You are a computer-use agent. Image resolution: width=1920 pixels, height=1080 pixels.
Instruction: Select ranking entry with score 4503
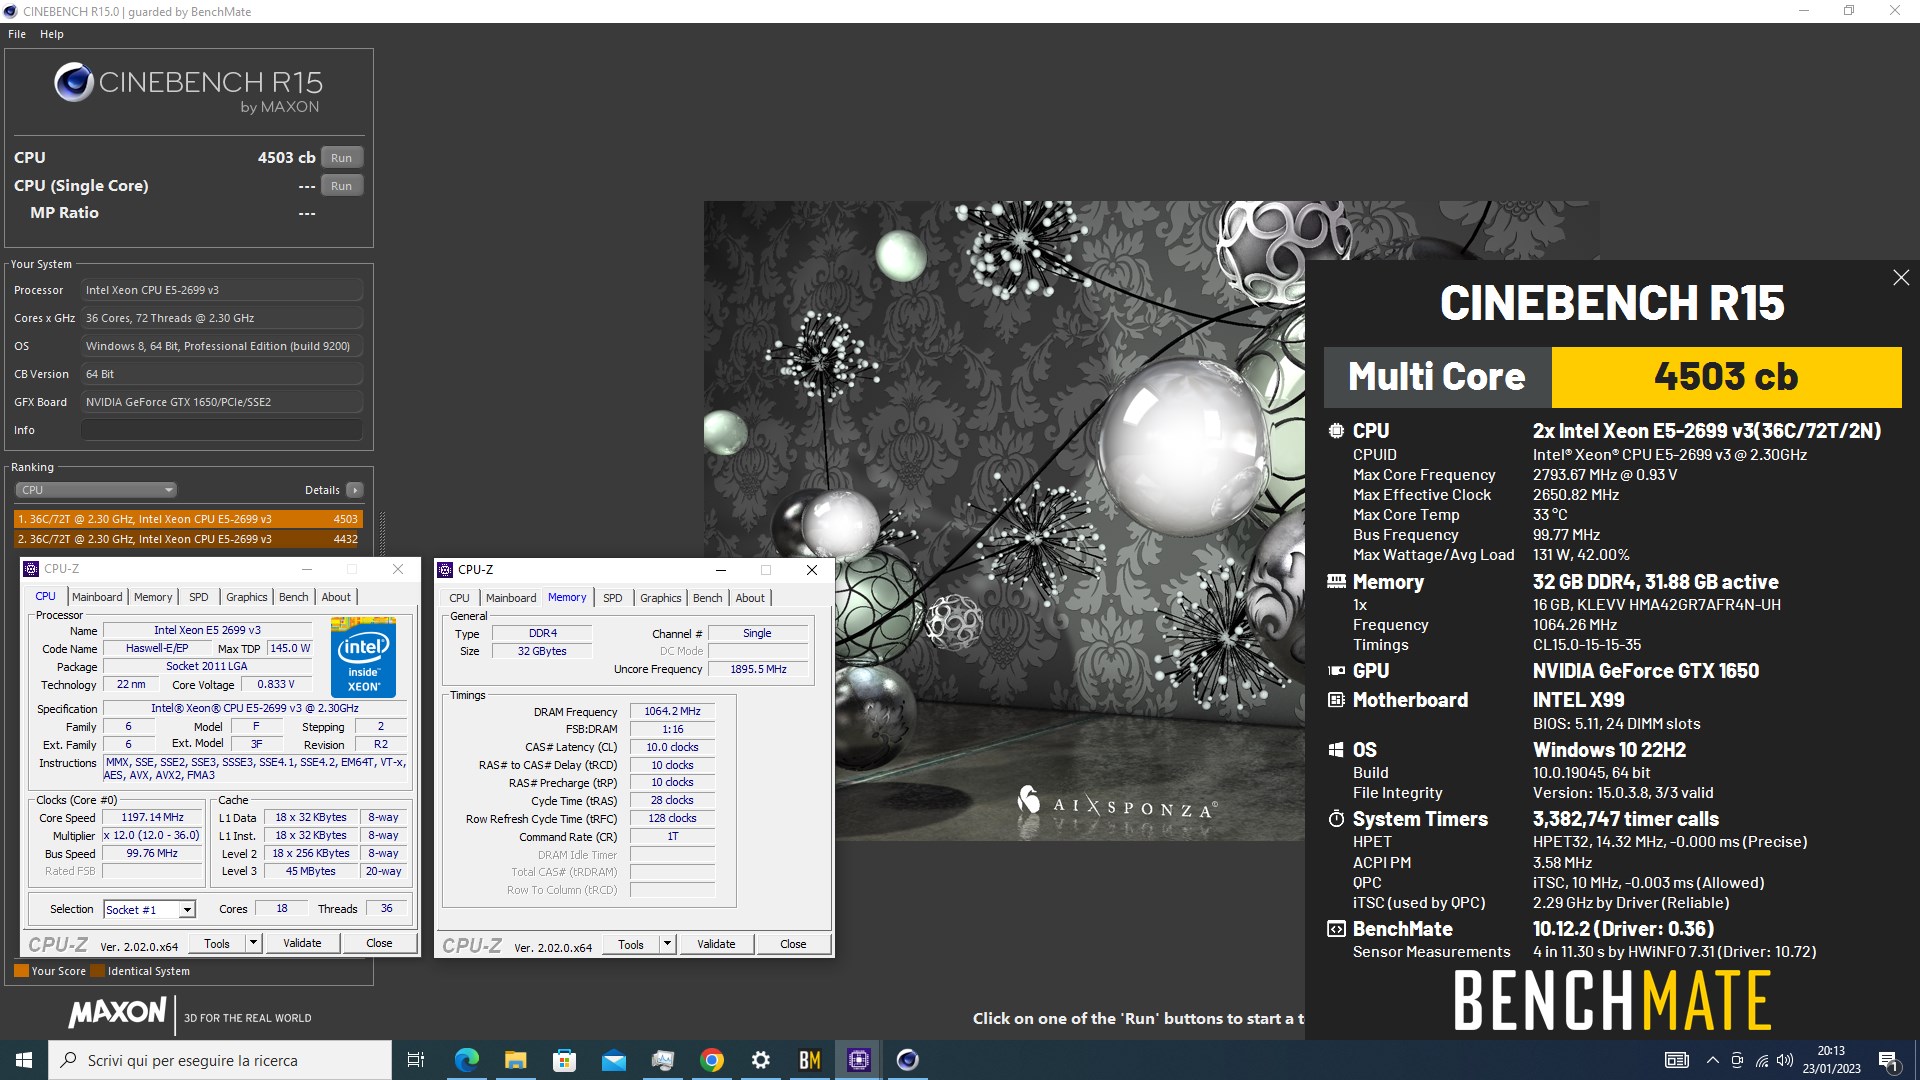[x=188, y=519]
